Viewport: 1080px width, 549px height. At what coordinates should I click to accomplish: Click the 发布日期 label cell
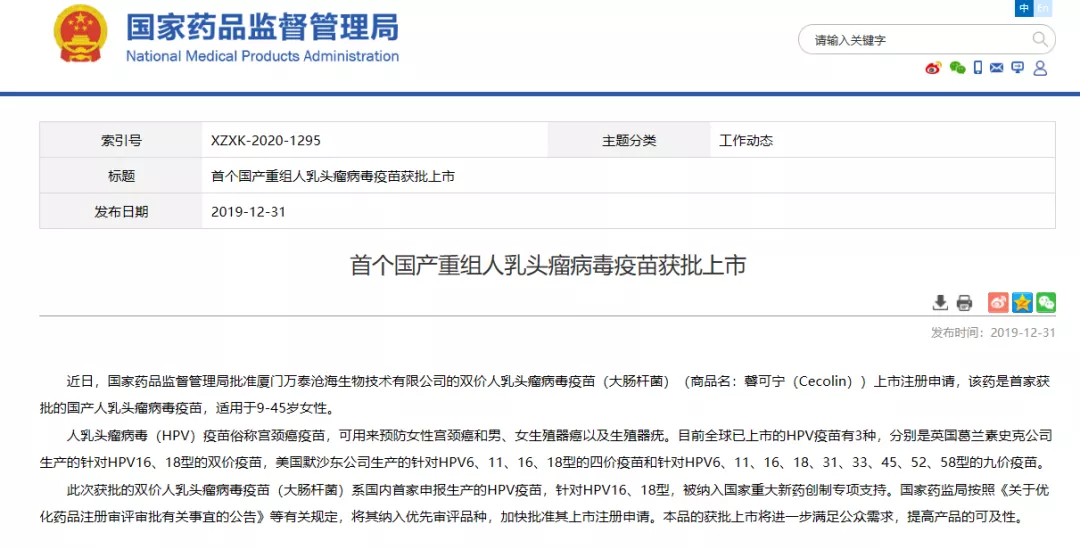pos(121,211)
